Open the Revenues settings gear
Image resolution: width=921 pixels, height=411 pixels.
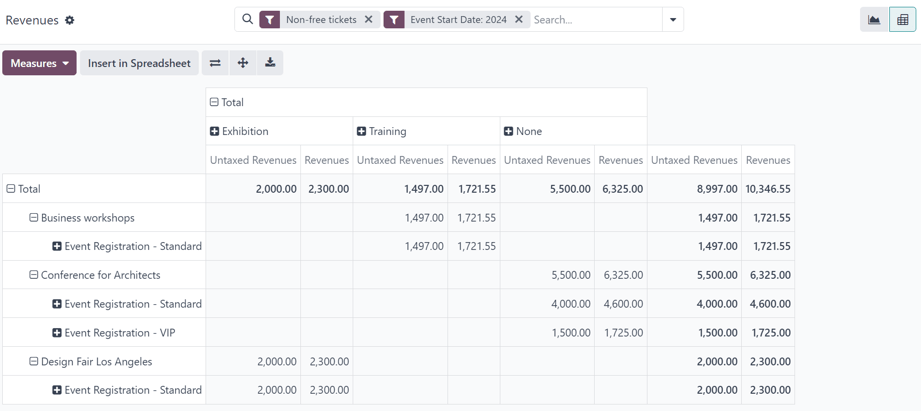coord(70,20)
